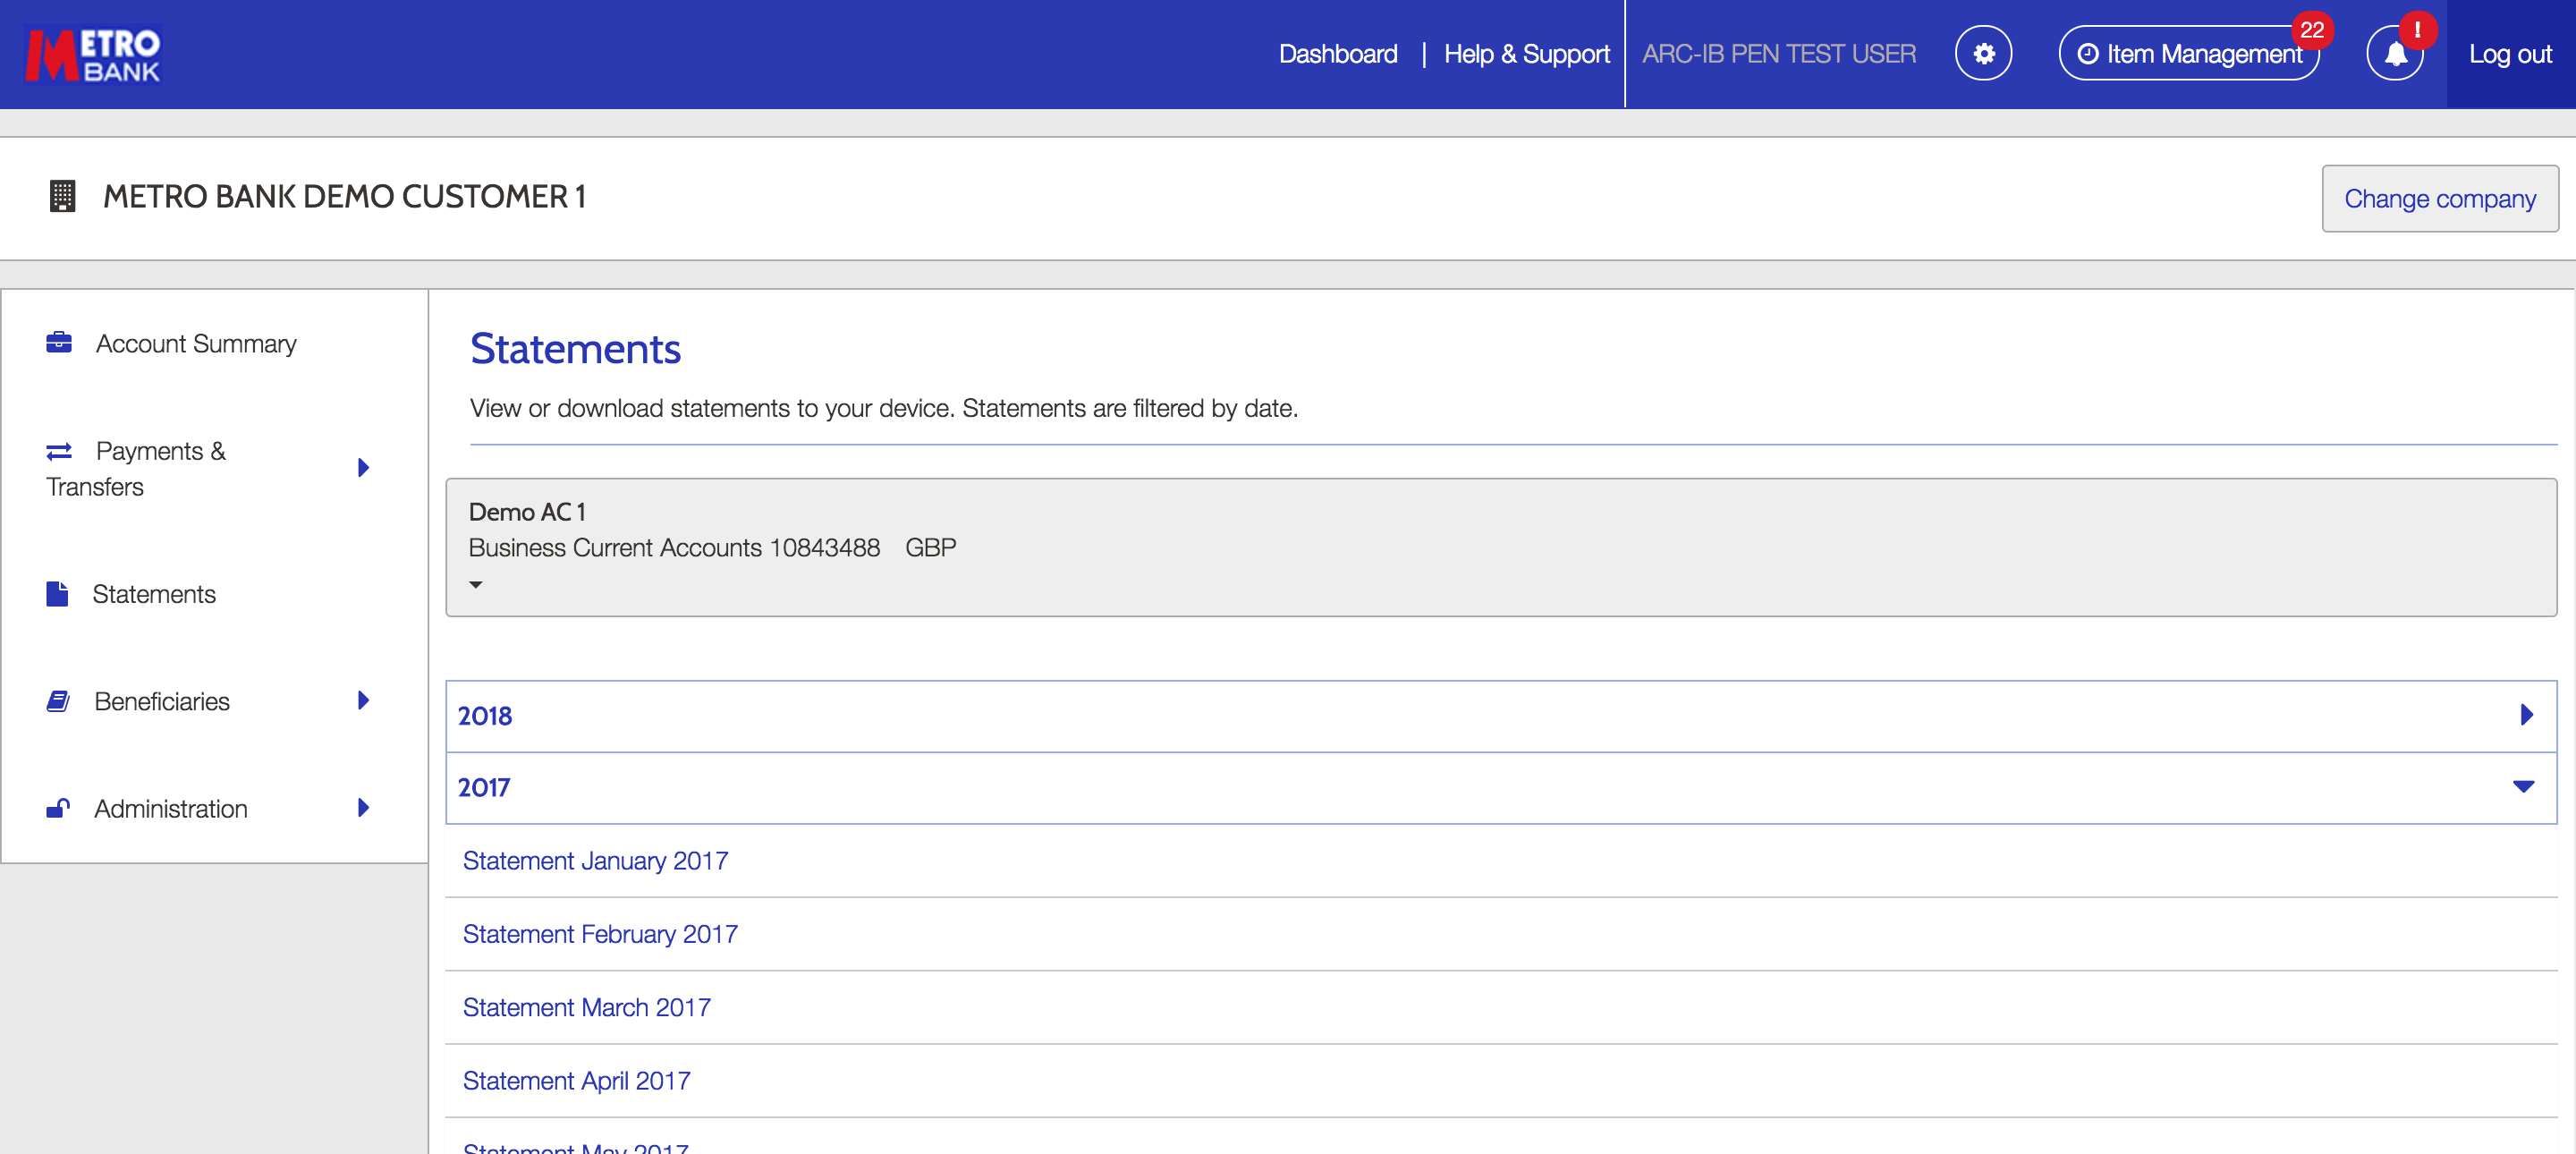Click the Statements page heading
Screen dimensions: 2576x1154
575,349
